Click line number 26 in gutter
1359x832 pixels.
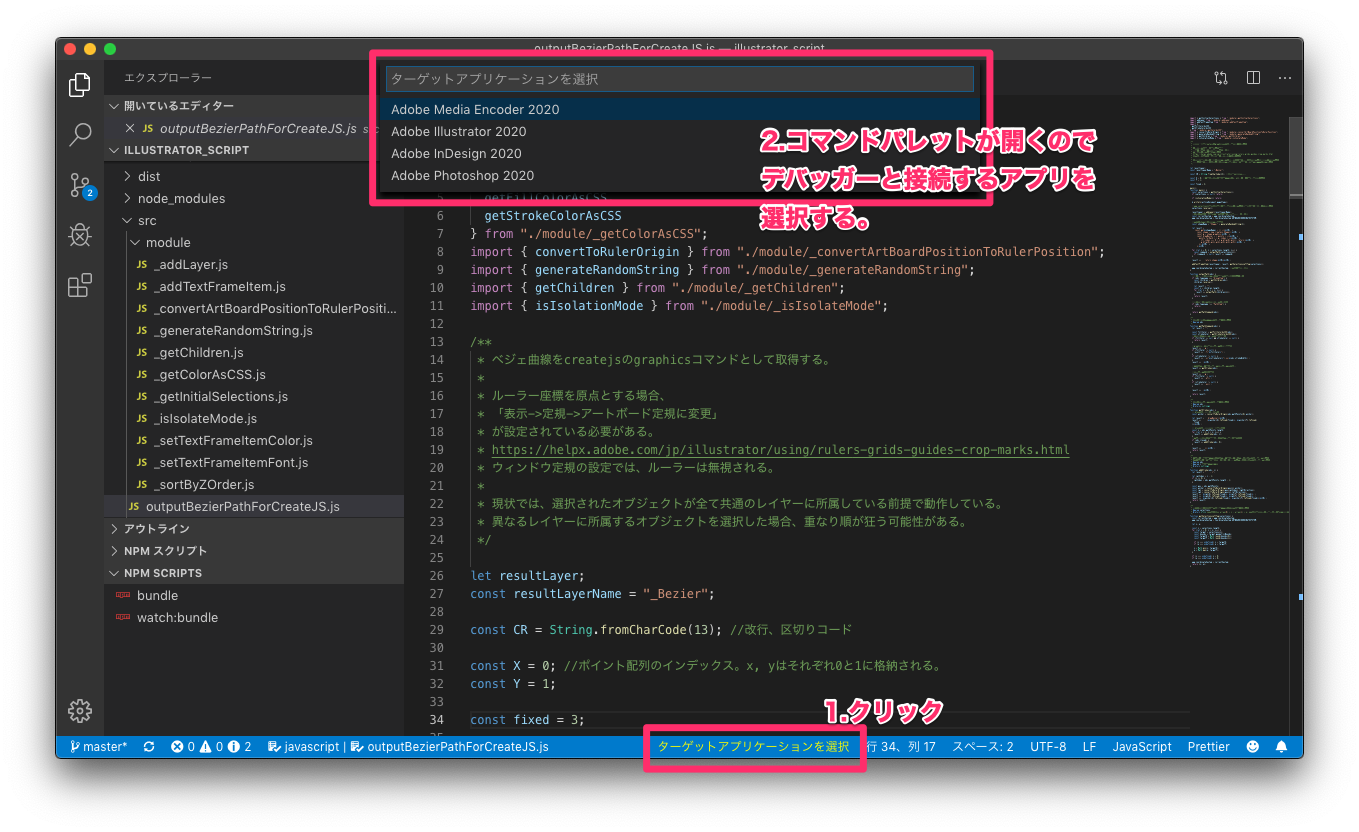[436, 576]
